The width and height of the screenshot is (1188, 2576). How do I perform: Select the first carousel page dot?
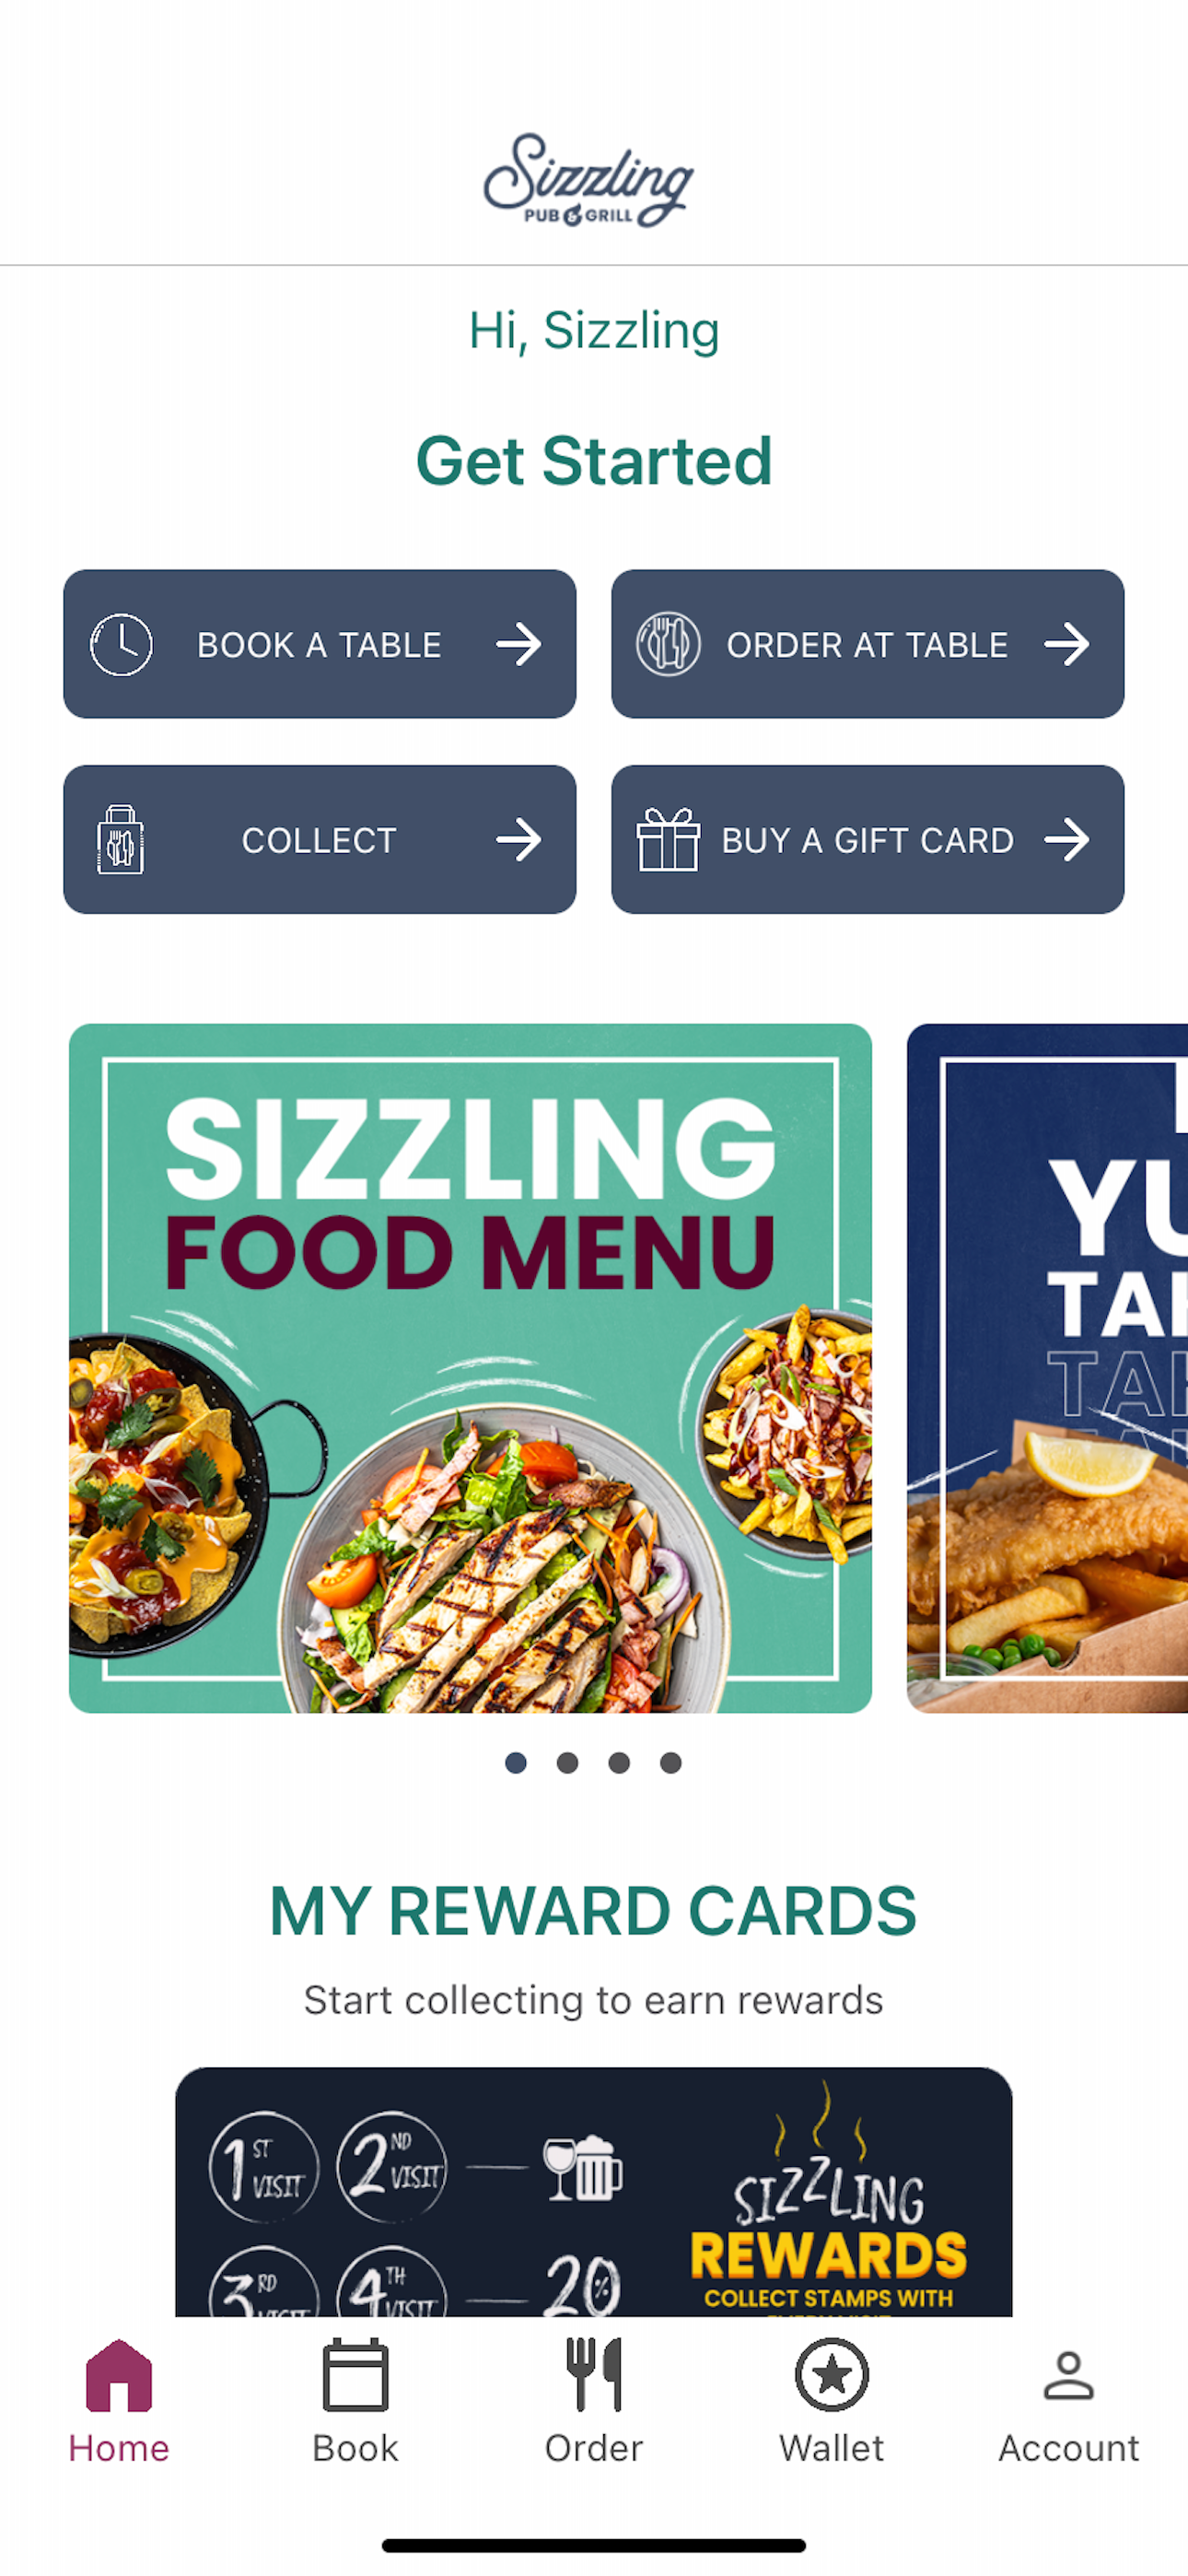(516, 1763)
